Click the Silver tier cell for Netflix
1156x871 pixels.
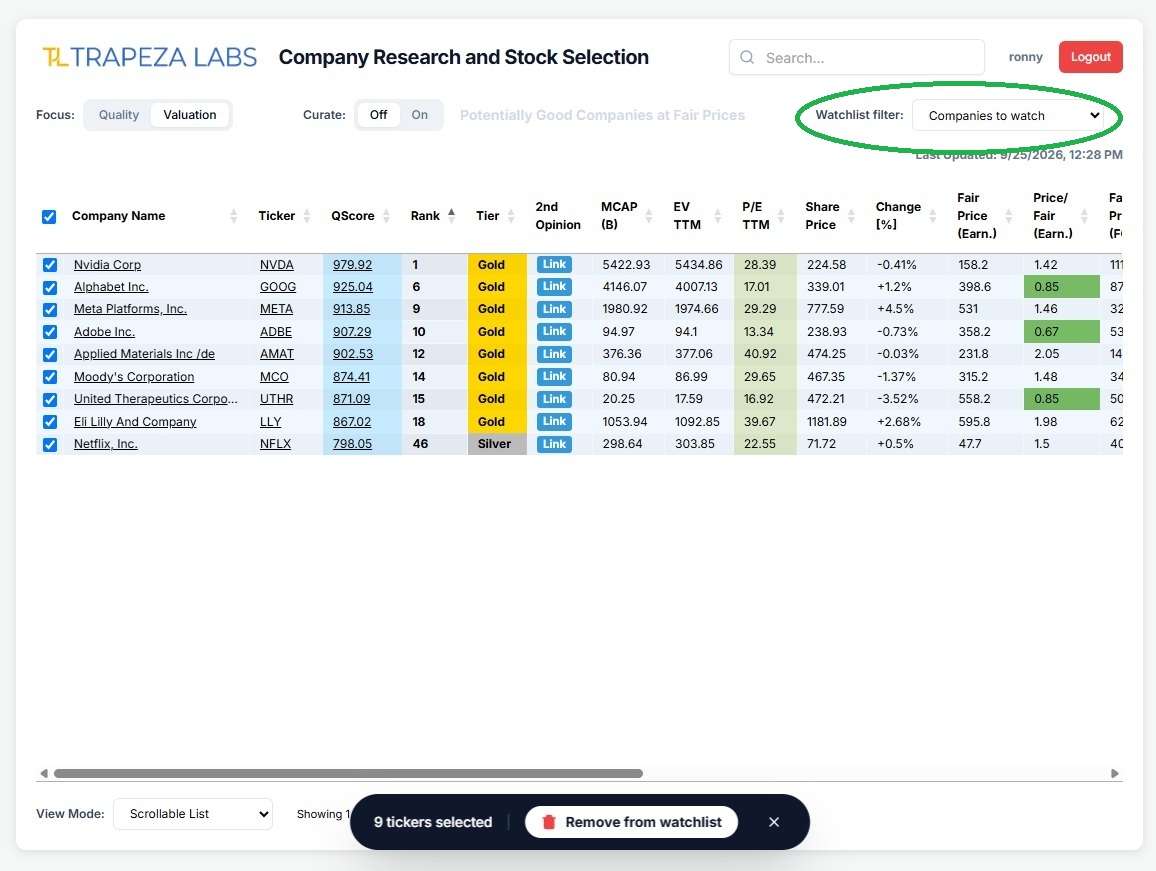click(x=497, y=444)
